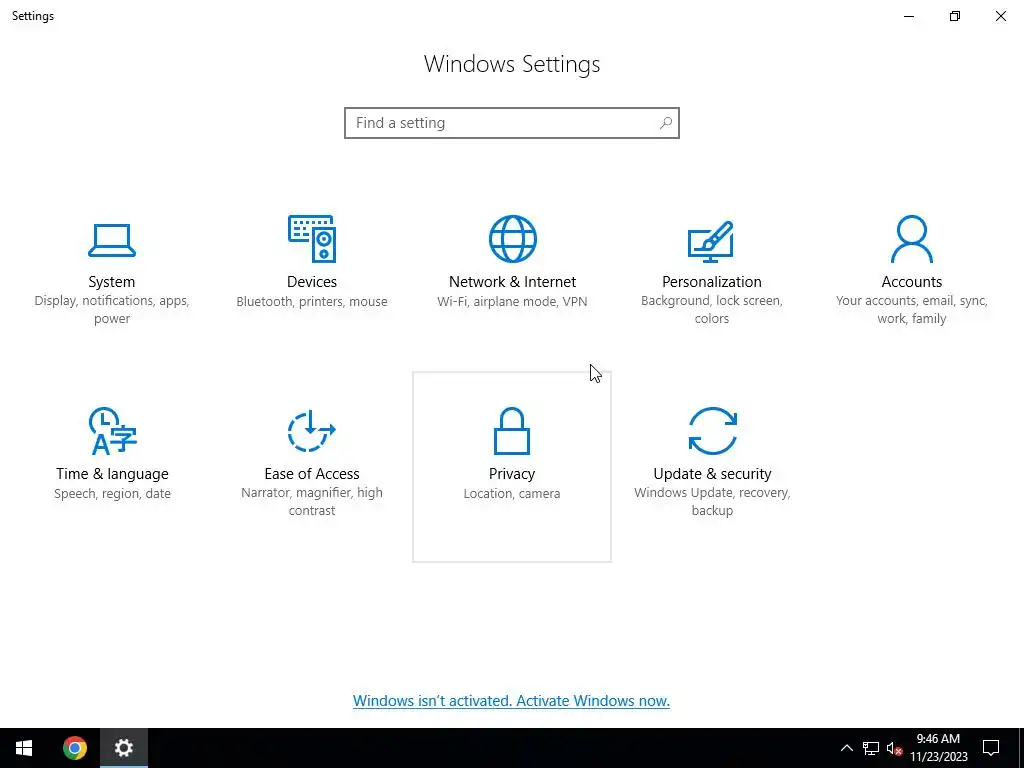Open the Action Center notifications icon
The height and width of the screenshot is (768, 1024).
991,748
